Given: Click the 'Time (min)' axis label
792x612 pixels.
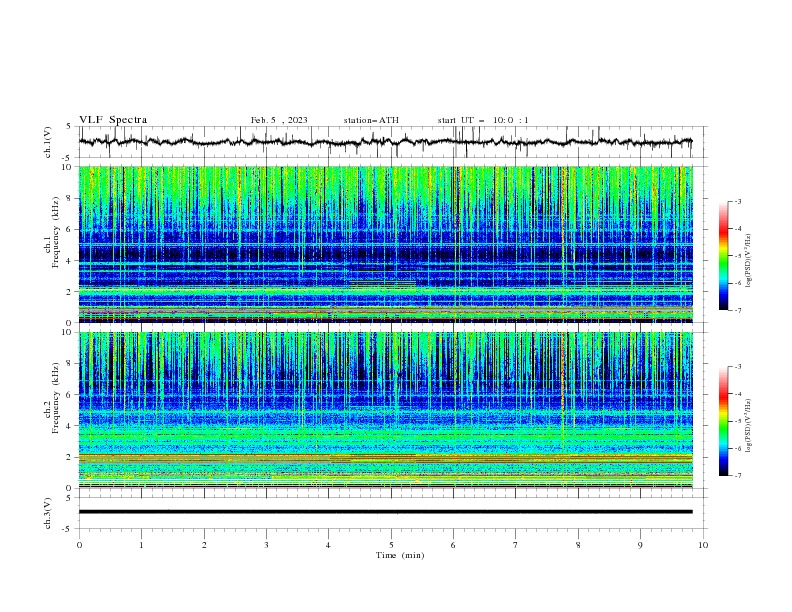Looking at the screenshot, I should (400, 555).
